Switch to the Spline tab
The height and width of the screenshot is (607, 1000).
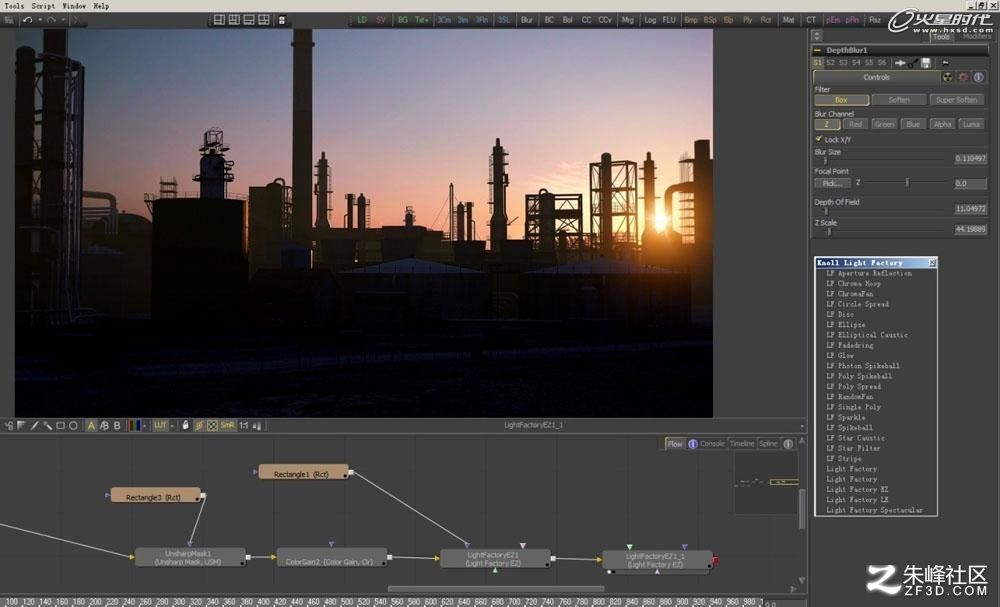[768, 444]
